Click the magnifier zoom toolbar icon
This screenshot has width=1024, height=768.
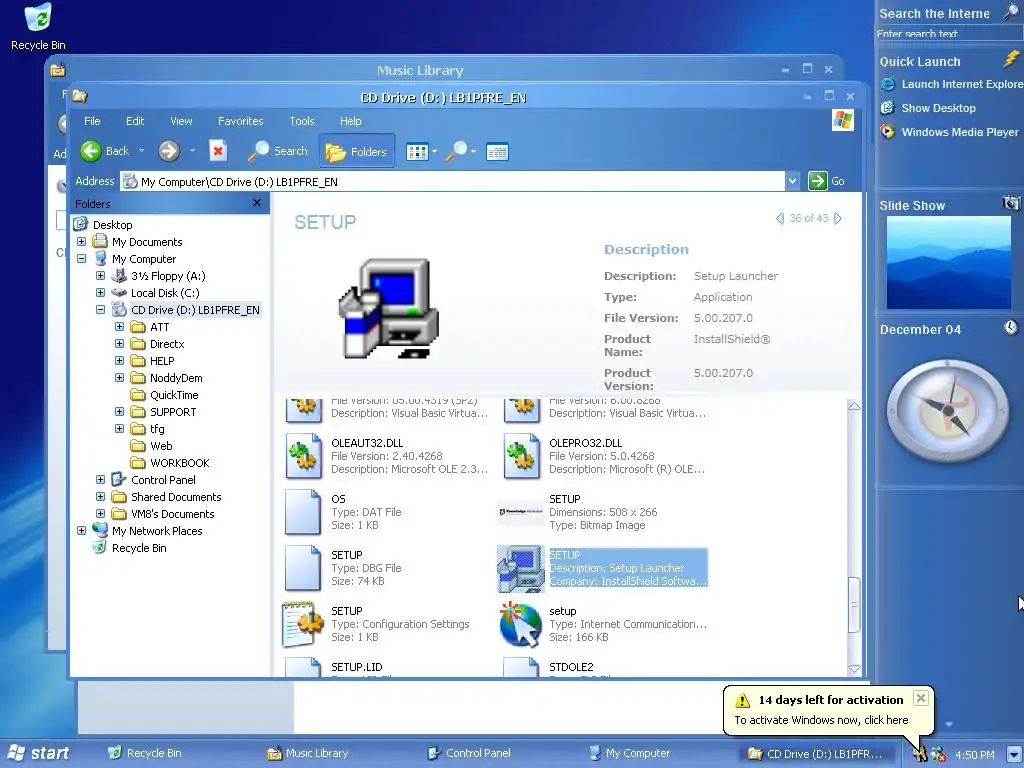click(456, 151)
